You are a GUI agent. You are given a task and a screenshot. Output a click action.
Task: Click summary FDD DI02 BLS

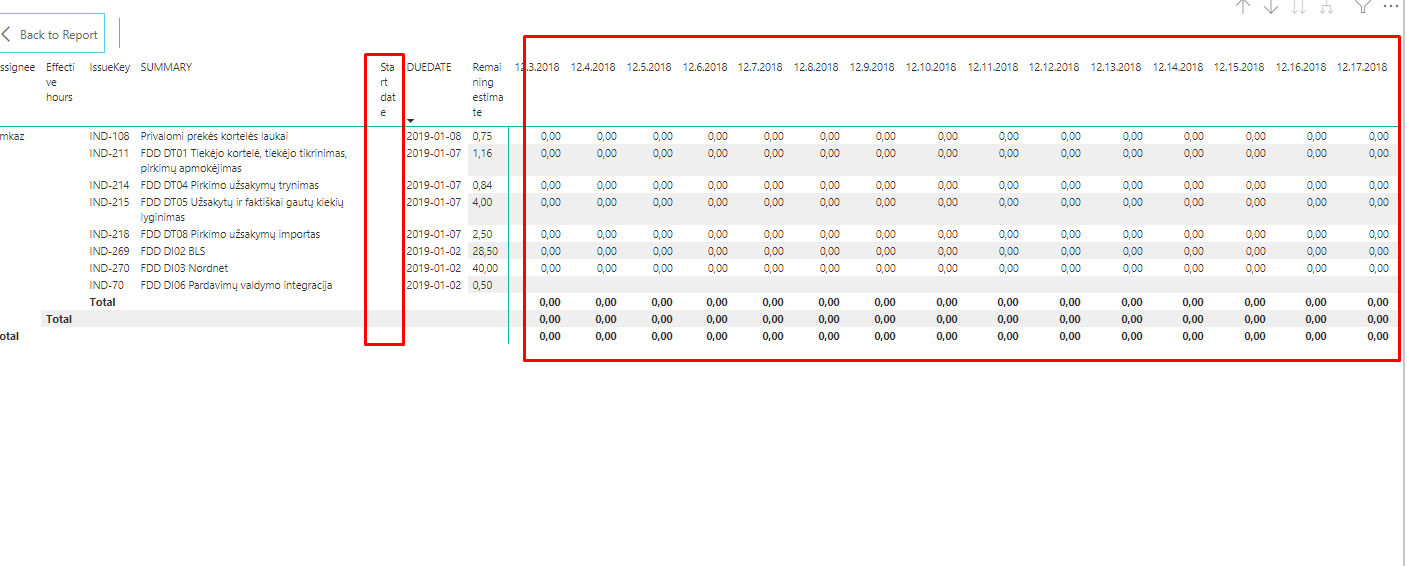click(x=173, y=251)
